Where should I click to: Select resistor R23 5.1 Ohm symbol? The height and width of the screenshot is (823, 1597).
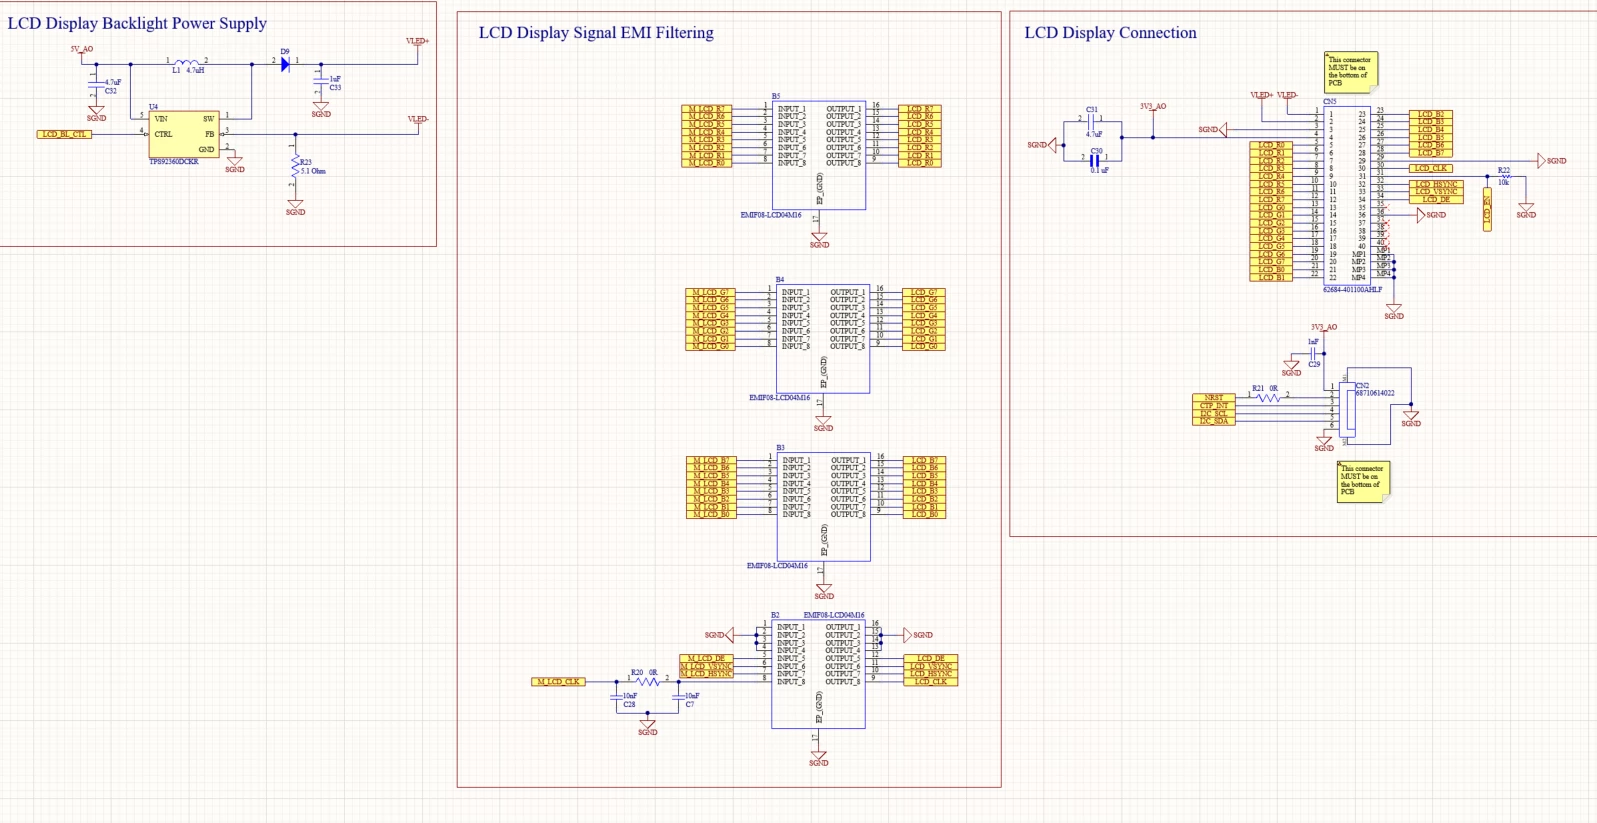[295, 165]
